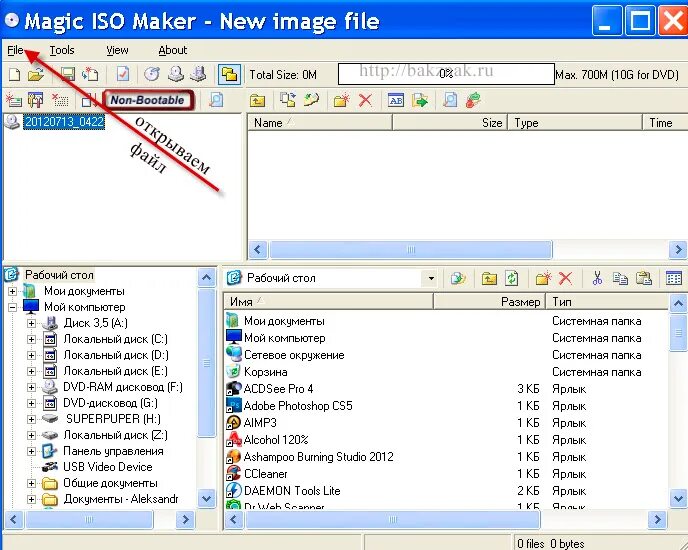Click the properties checkmark sheet icon

tap(123, 74)
